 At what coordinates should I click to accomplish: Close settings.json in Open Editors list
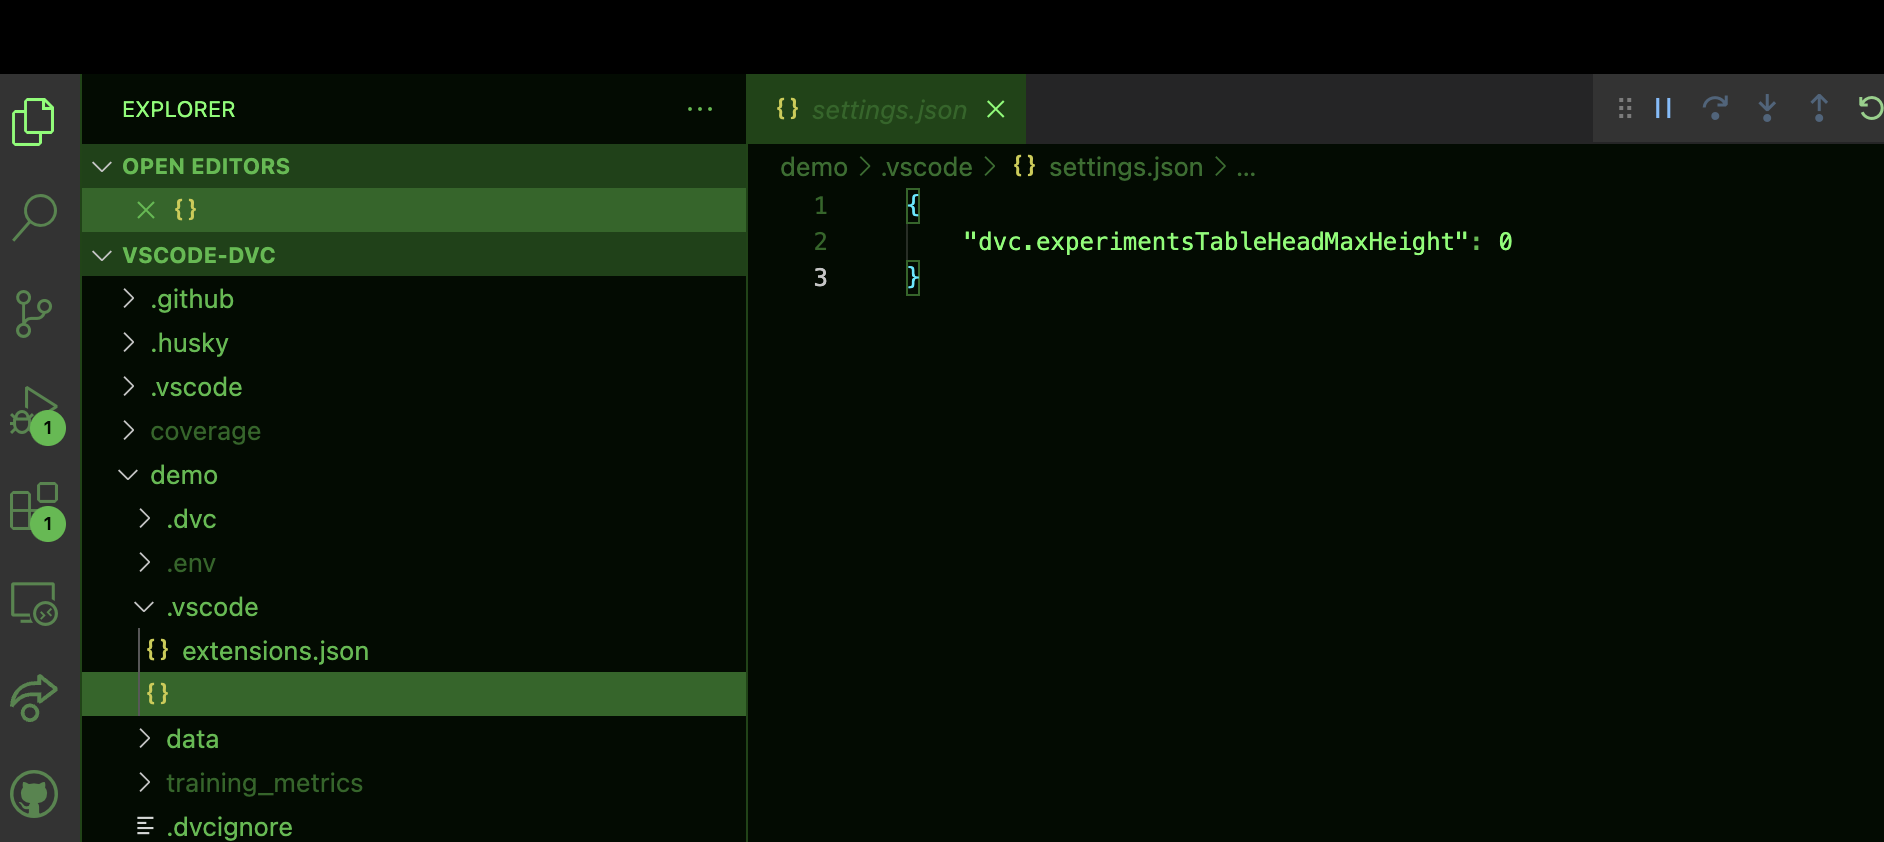pos(146,210)
